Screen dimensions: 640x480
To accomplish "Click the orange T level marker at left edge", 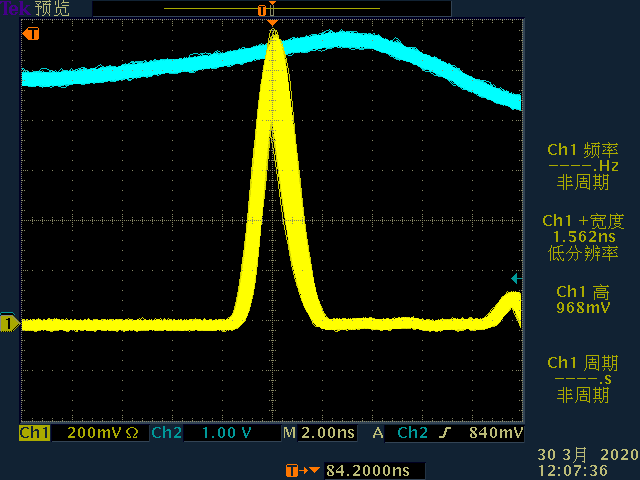I will pos(32,34).
